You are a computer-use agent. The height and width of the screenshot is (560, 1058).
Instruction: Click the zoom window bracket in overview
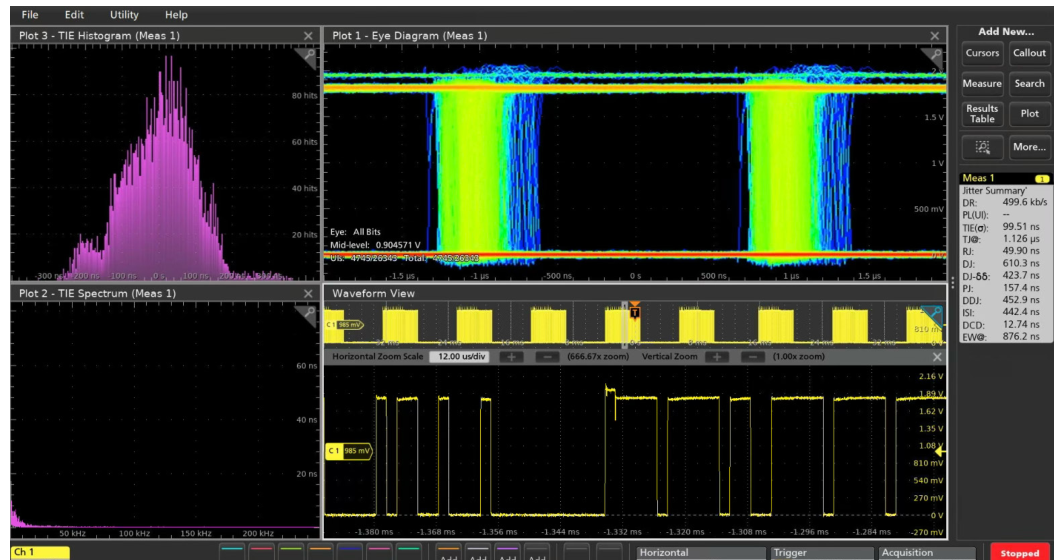coord(625,324)
